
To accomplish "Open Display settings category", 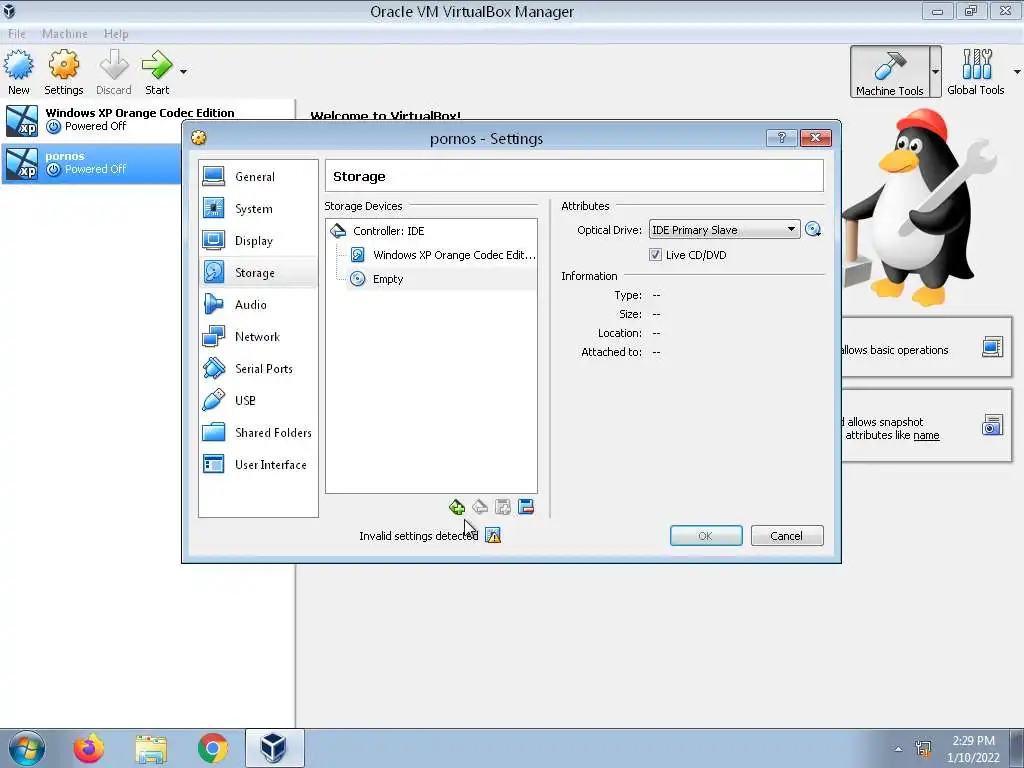I will click(x=258, y=240).
